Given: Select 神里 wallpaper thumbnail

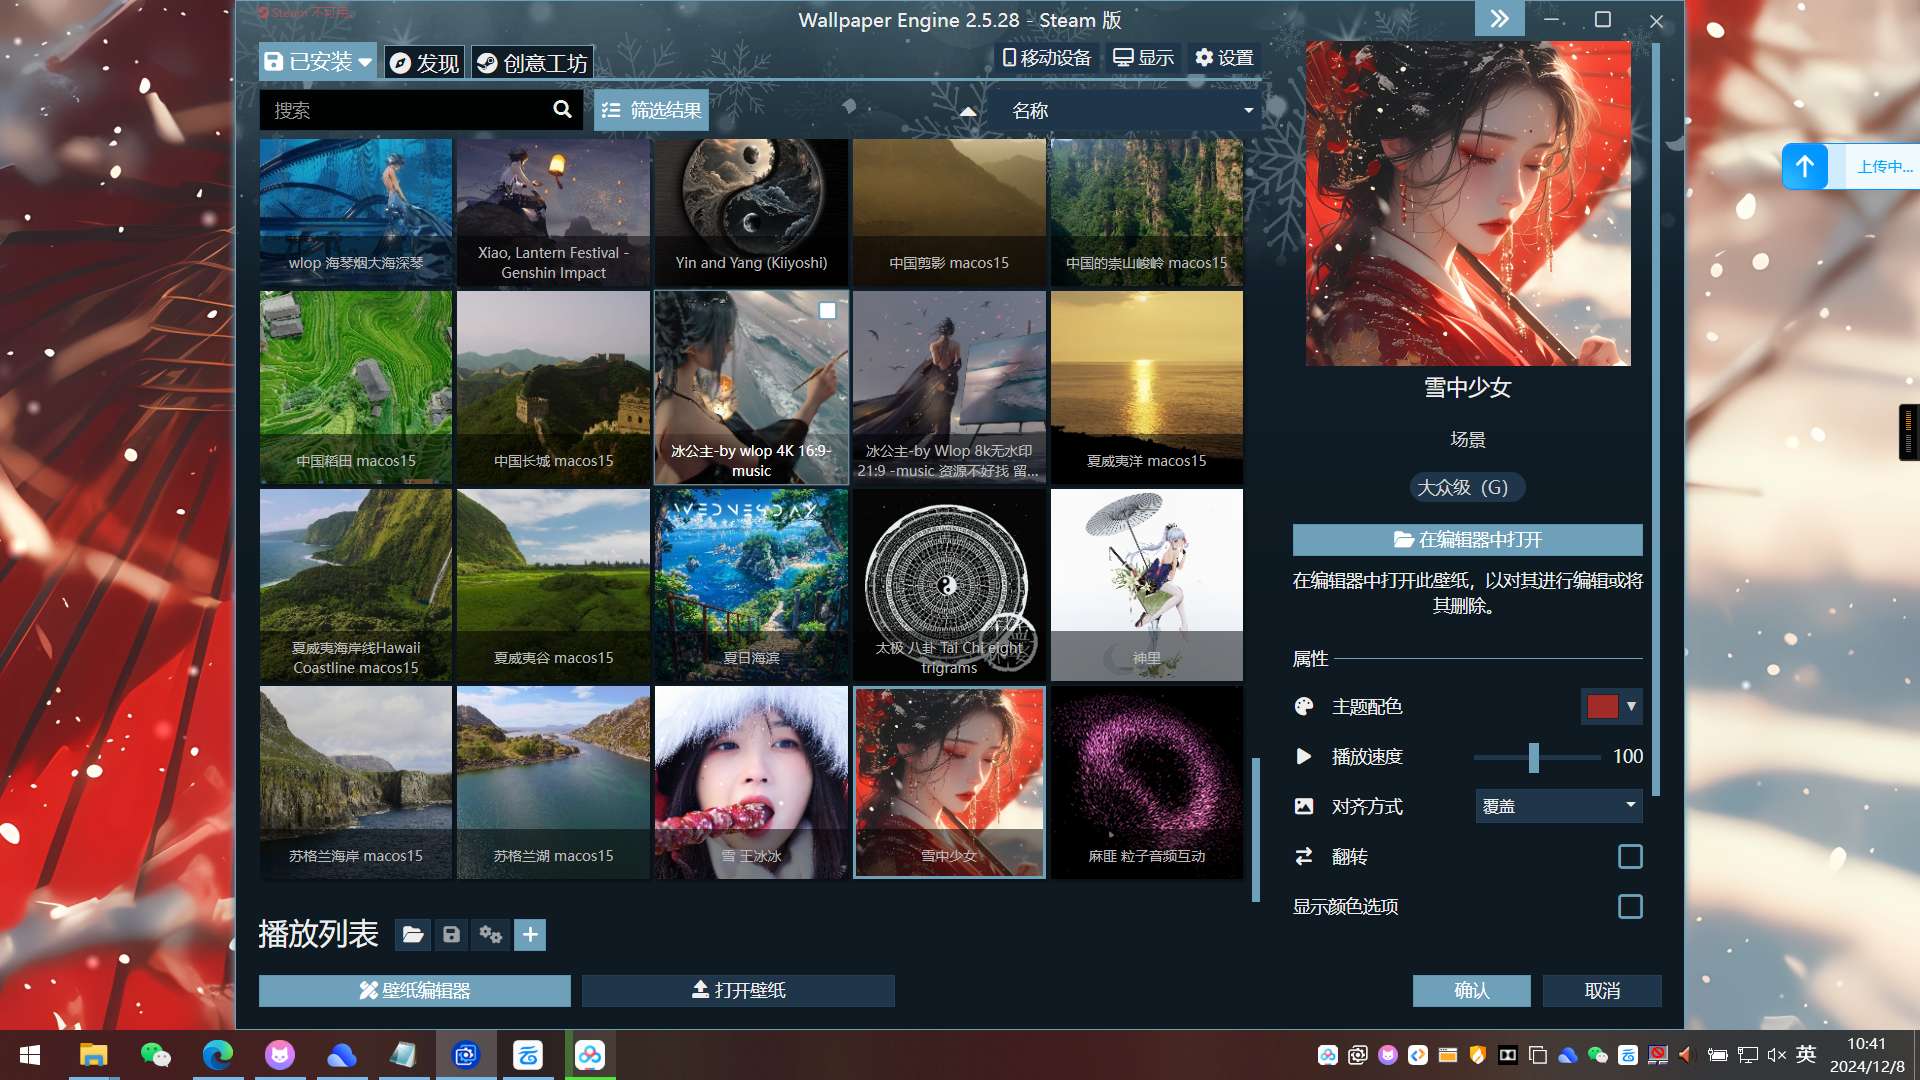Looking at the screenshot, I should pos(1146,585).
